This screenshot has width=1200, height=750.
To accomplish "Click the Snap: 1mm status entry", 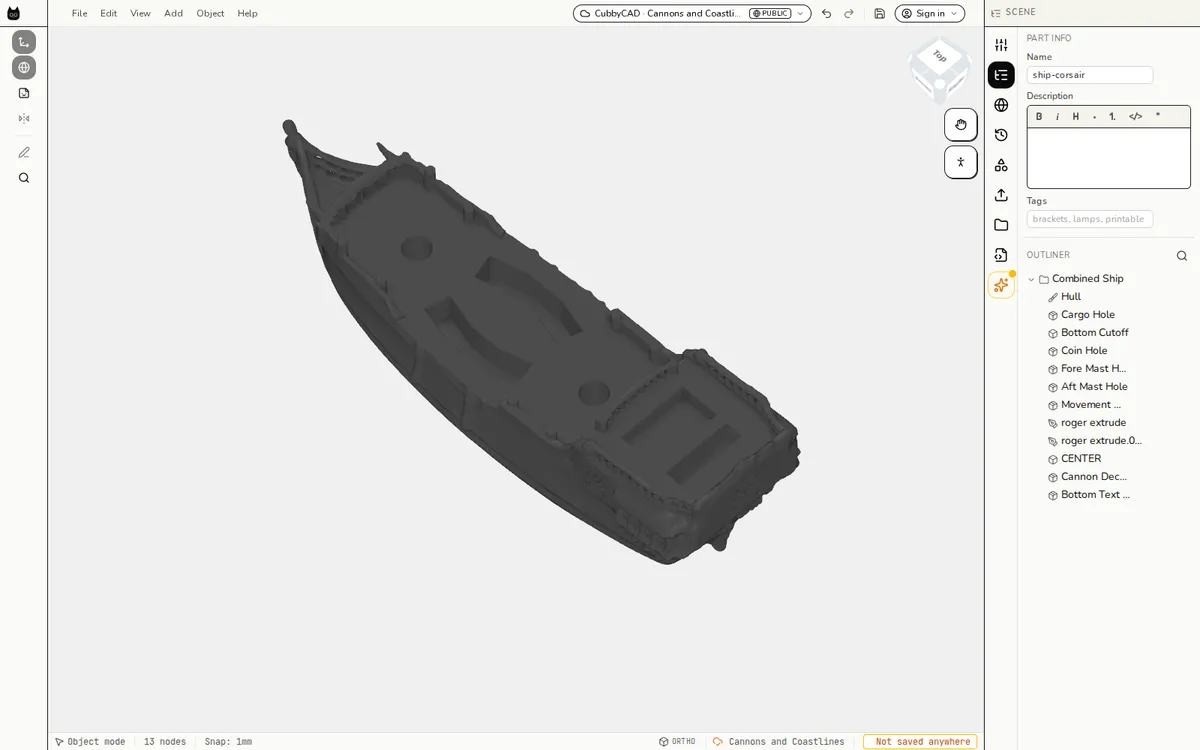I will pyautogui.click(x=228, y=742).
